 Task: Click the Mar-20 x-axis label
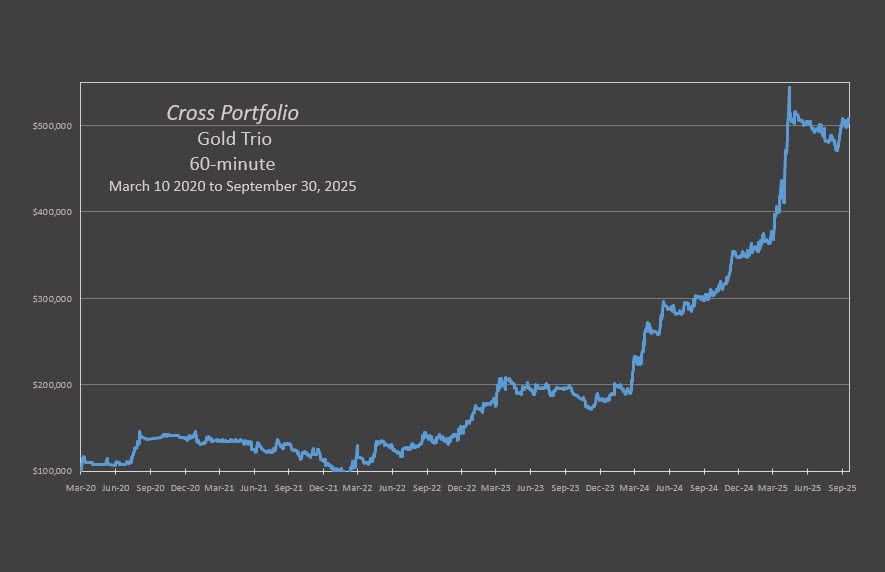click(x=80, y=489)
